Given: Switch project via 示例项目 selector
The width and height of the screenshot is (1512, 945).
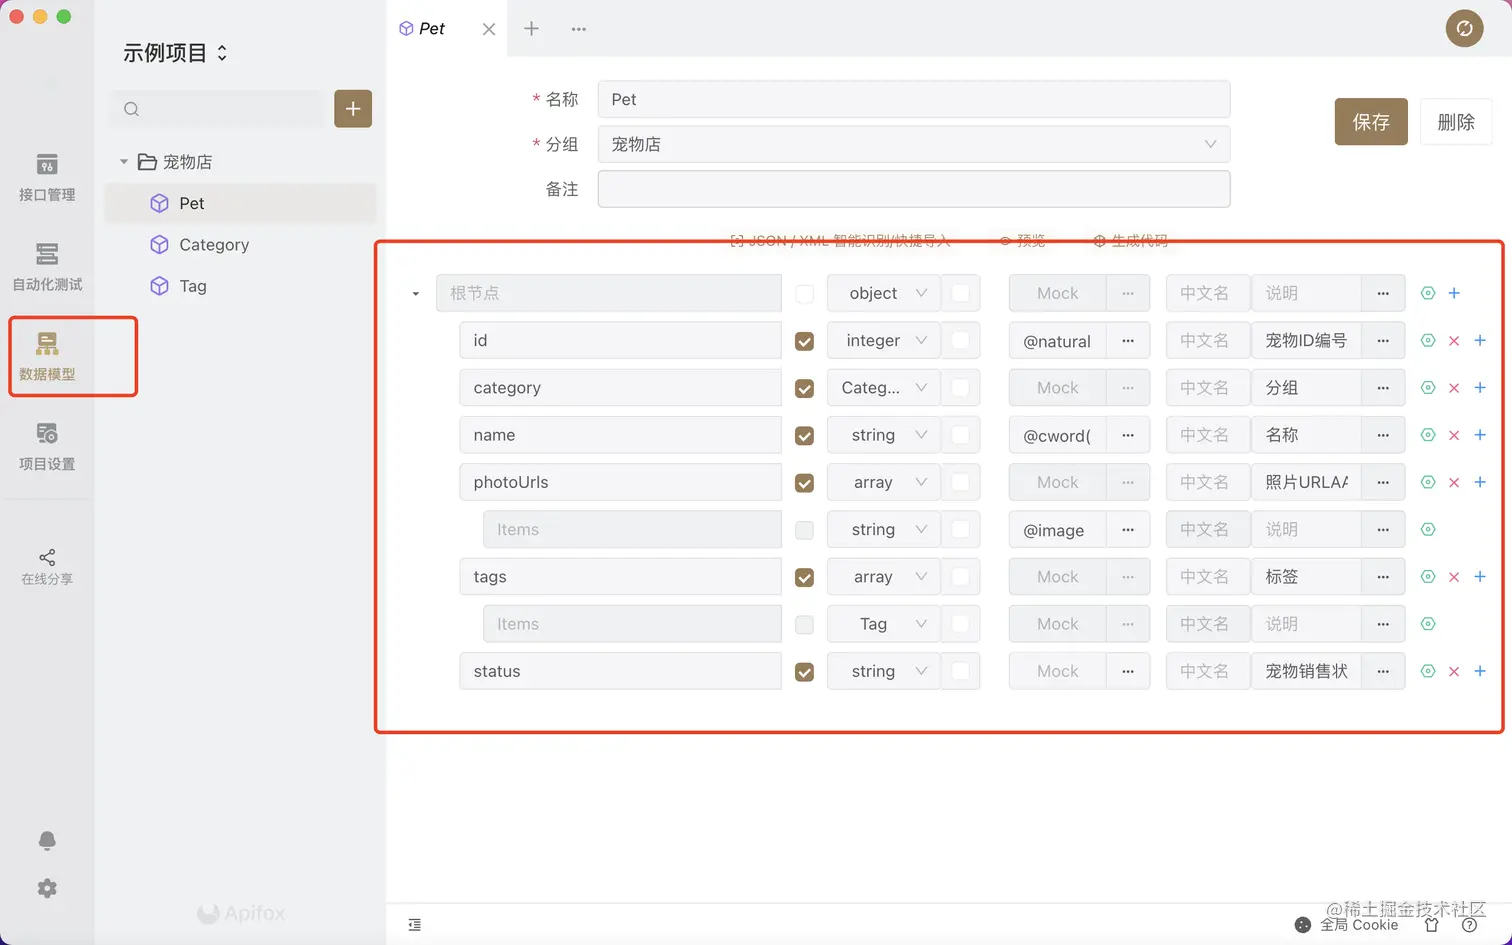Looking at the screenshot, I should (x=175, y=53).
